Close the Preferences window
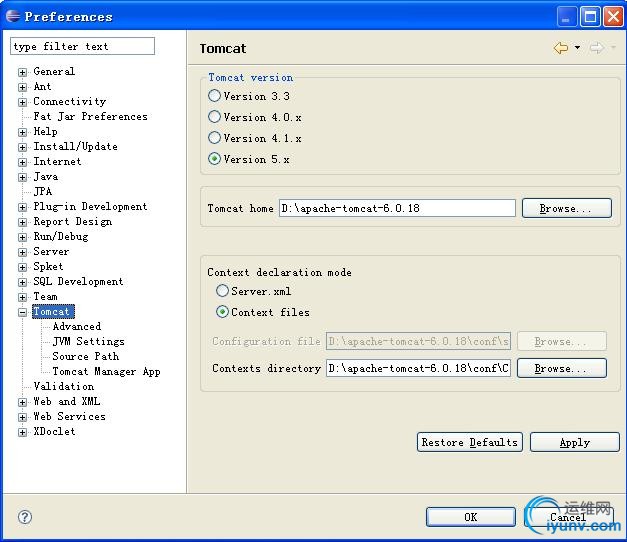 click(613, 16)
